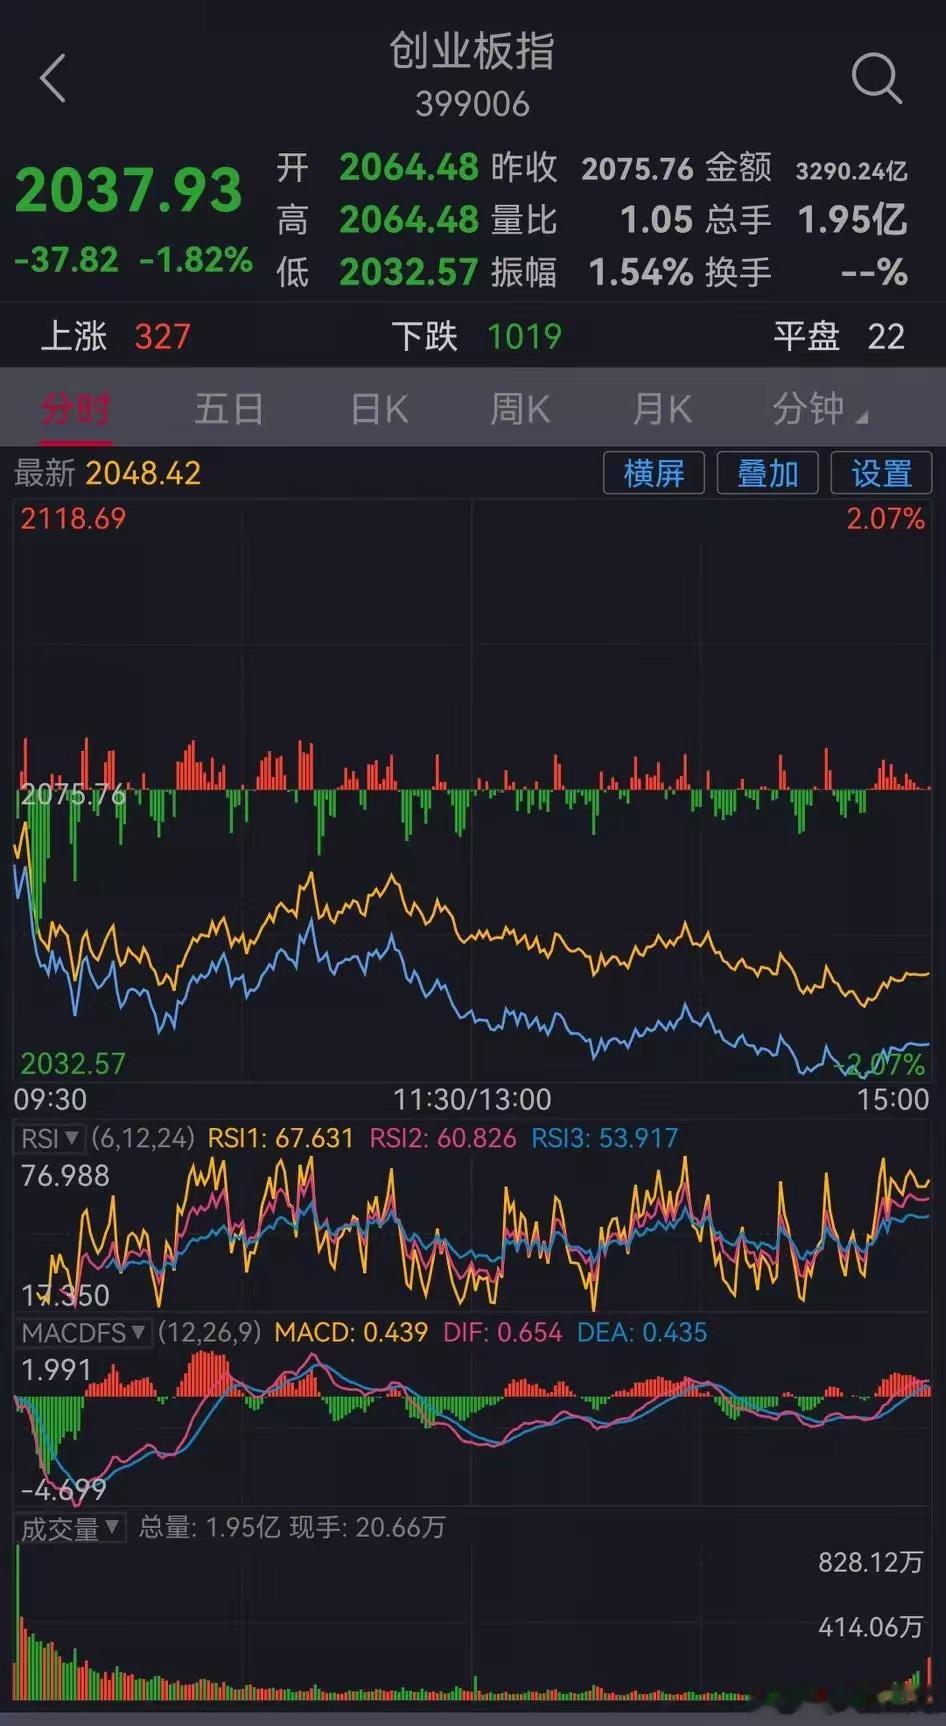Image resolution: width=946 pixels, height=1726 pixels.
Task: Click the 2075.76 baseline label on chart
Action: (74, 795)
